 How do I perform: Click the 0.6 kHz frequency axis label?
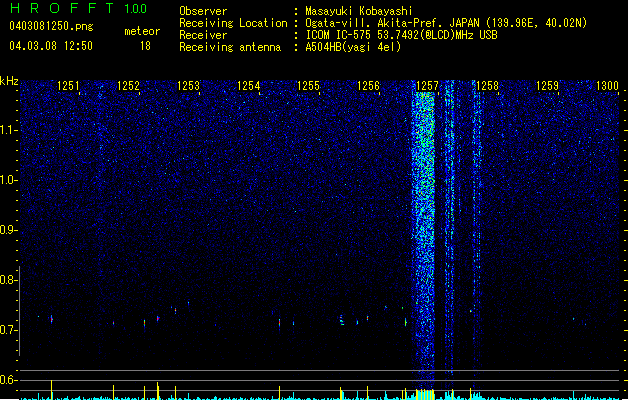(8, 380)
